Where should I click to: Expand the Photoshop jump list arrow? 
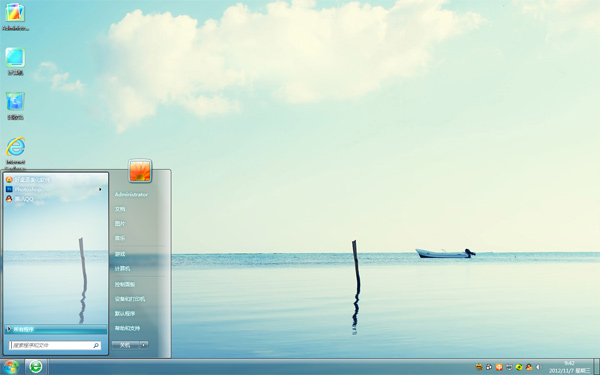click(100, 189)
